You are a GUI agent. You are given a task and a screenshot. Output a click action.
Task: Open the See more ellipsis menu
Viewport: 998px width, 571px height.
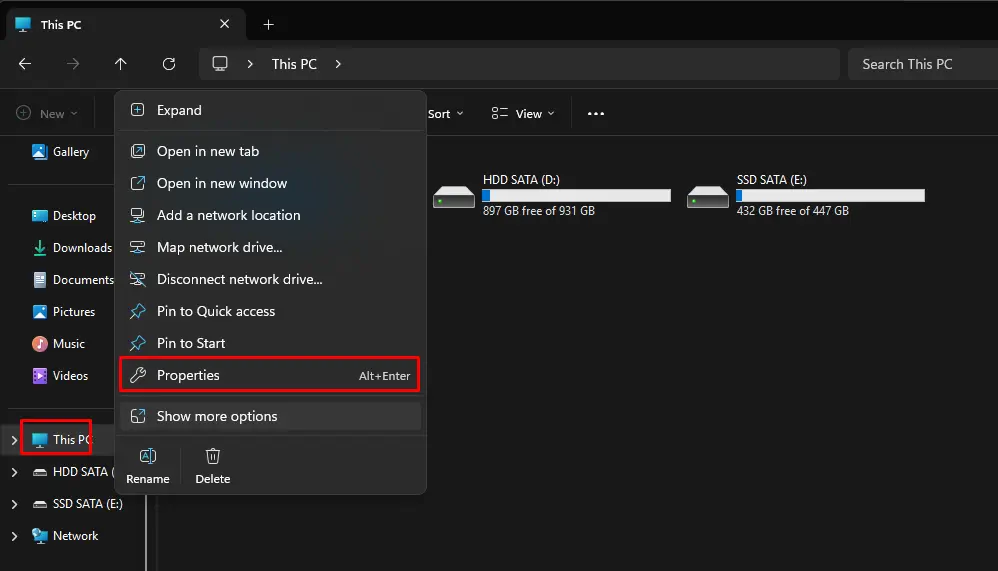[x=596, y=114]
